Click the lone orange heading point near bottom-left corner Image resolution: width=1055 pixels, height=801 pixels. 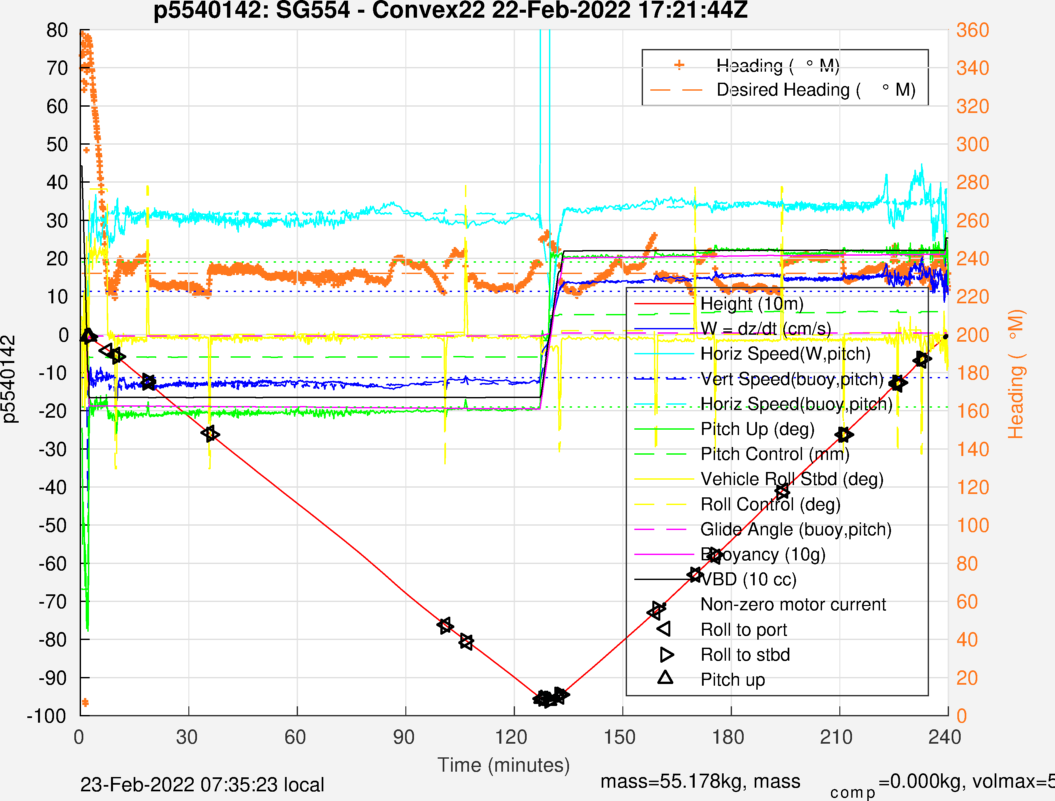pyautogui.click(x=85, y=702)
